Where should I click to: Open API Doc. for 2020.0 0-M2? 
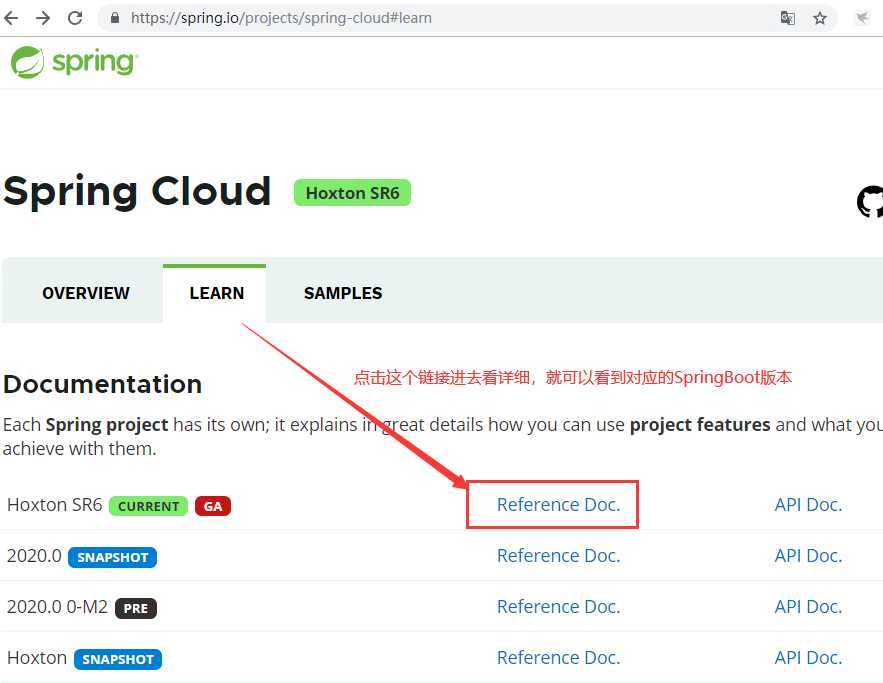808,607
